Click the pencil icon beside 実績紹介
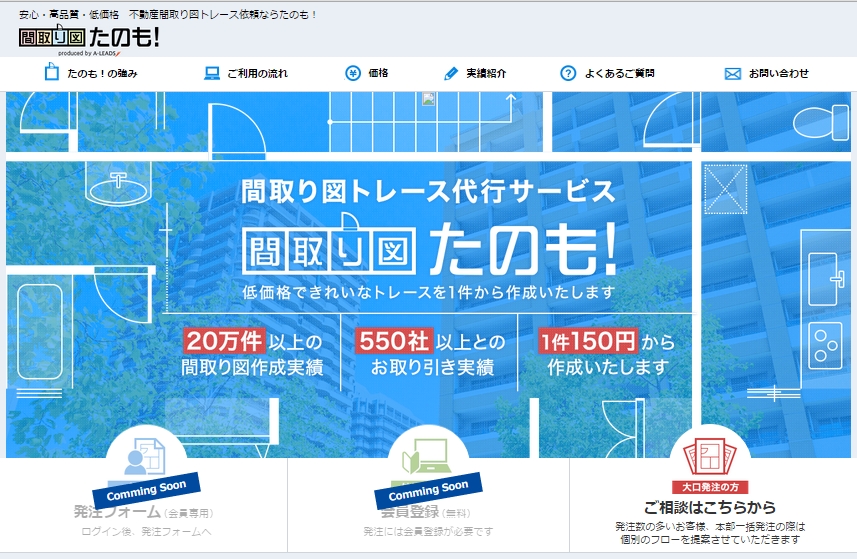The height and width of the screenshot is (559, 857). tap(451, 73)
